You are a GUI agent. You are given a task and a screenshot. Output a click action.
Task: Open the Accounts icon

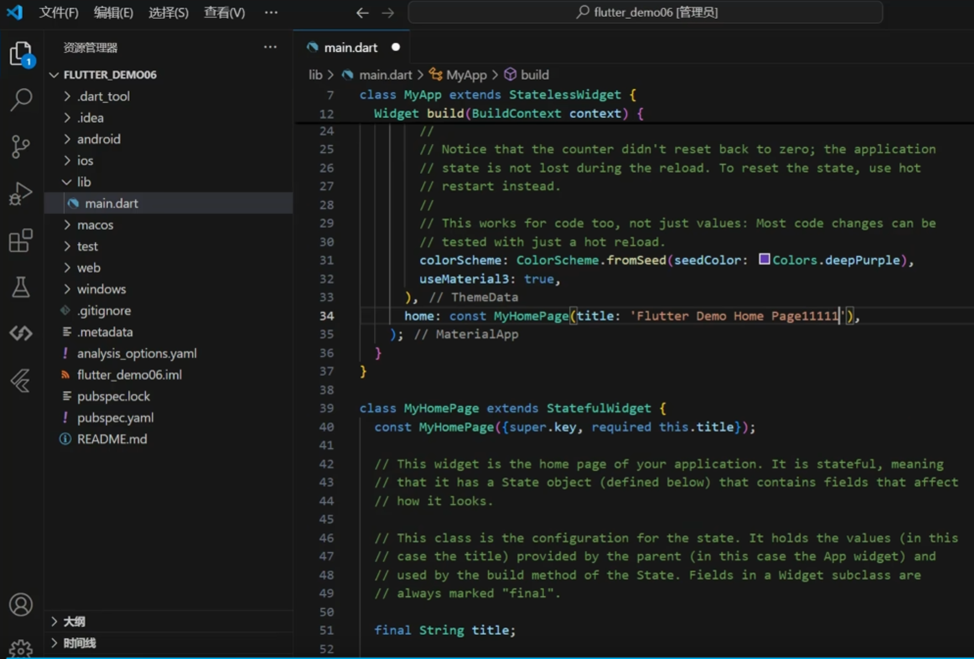pos(21,604)
